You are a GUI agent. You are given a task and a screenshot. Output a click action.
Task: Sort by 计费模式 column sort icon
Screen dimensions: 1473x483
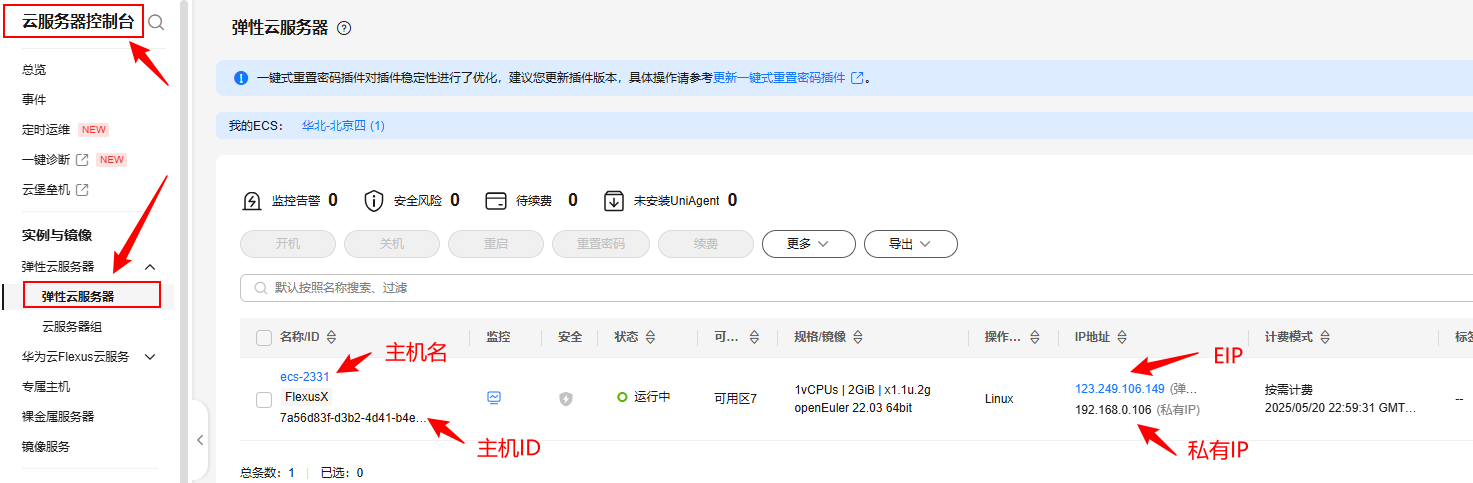1324,338
